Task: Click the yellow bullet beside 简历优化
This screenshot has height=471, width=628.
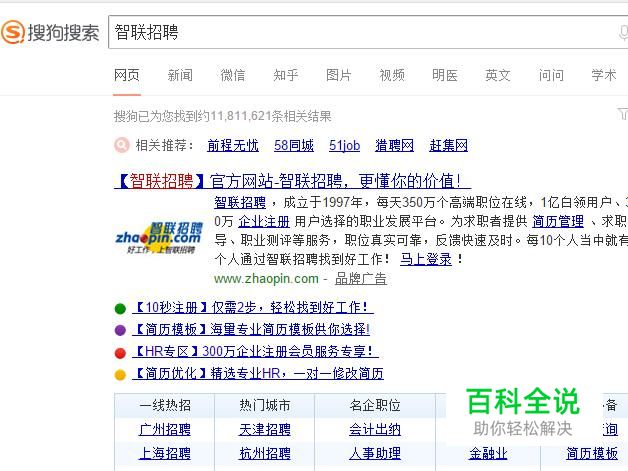Action: click(120, 375)
